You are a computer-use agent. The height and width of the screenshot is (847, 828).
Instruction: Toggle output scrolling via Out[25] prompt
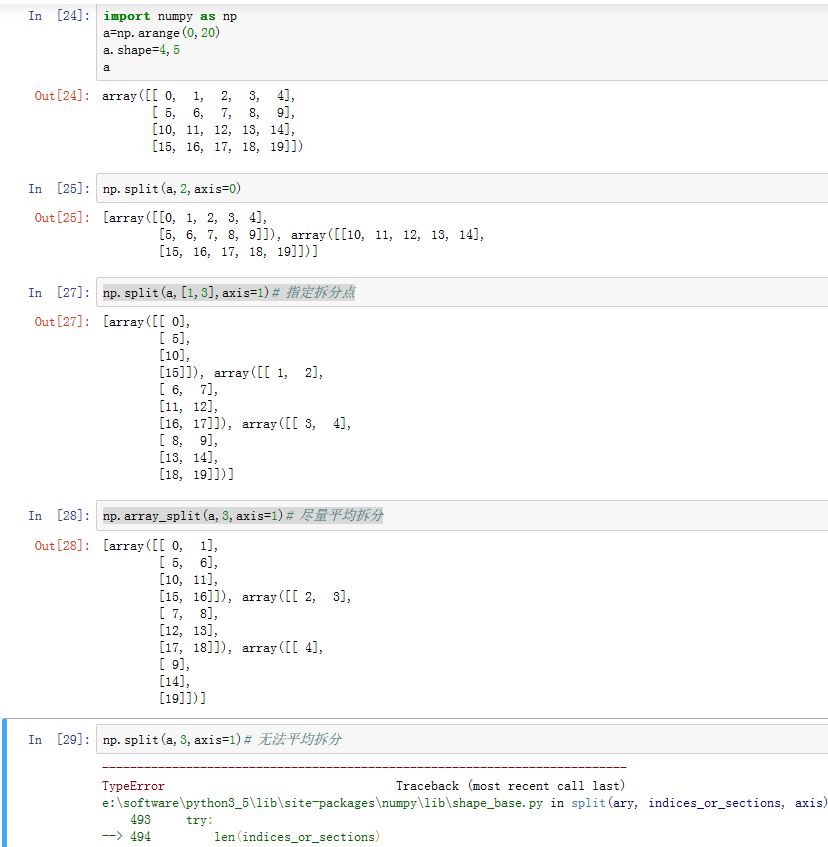click(60, 218)
